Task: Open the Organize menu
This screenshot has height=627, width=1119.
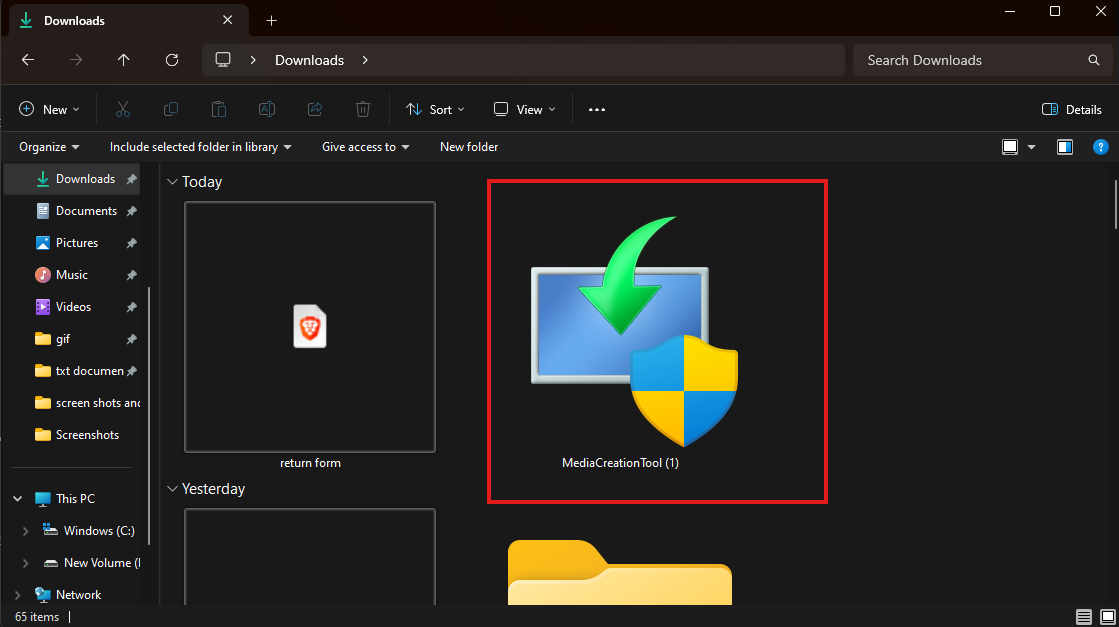Action: [x=49, y=147]
